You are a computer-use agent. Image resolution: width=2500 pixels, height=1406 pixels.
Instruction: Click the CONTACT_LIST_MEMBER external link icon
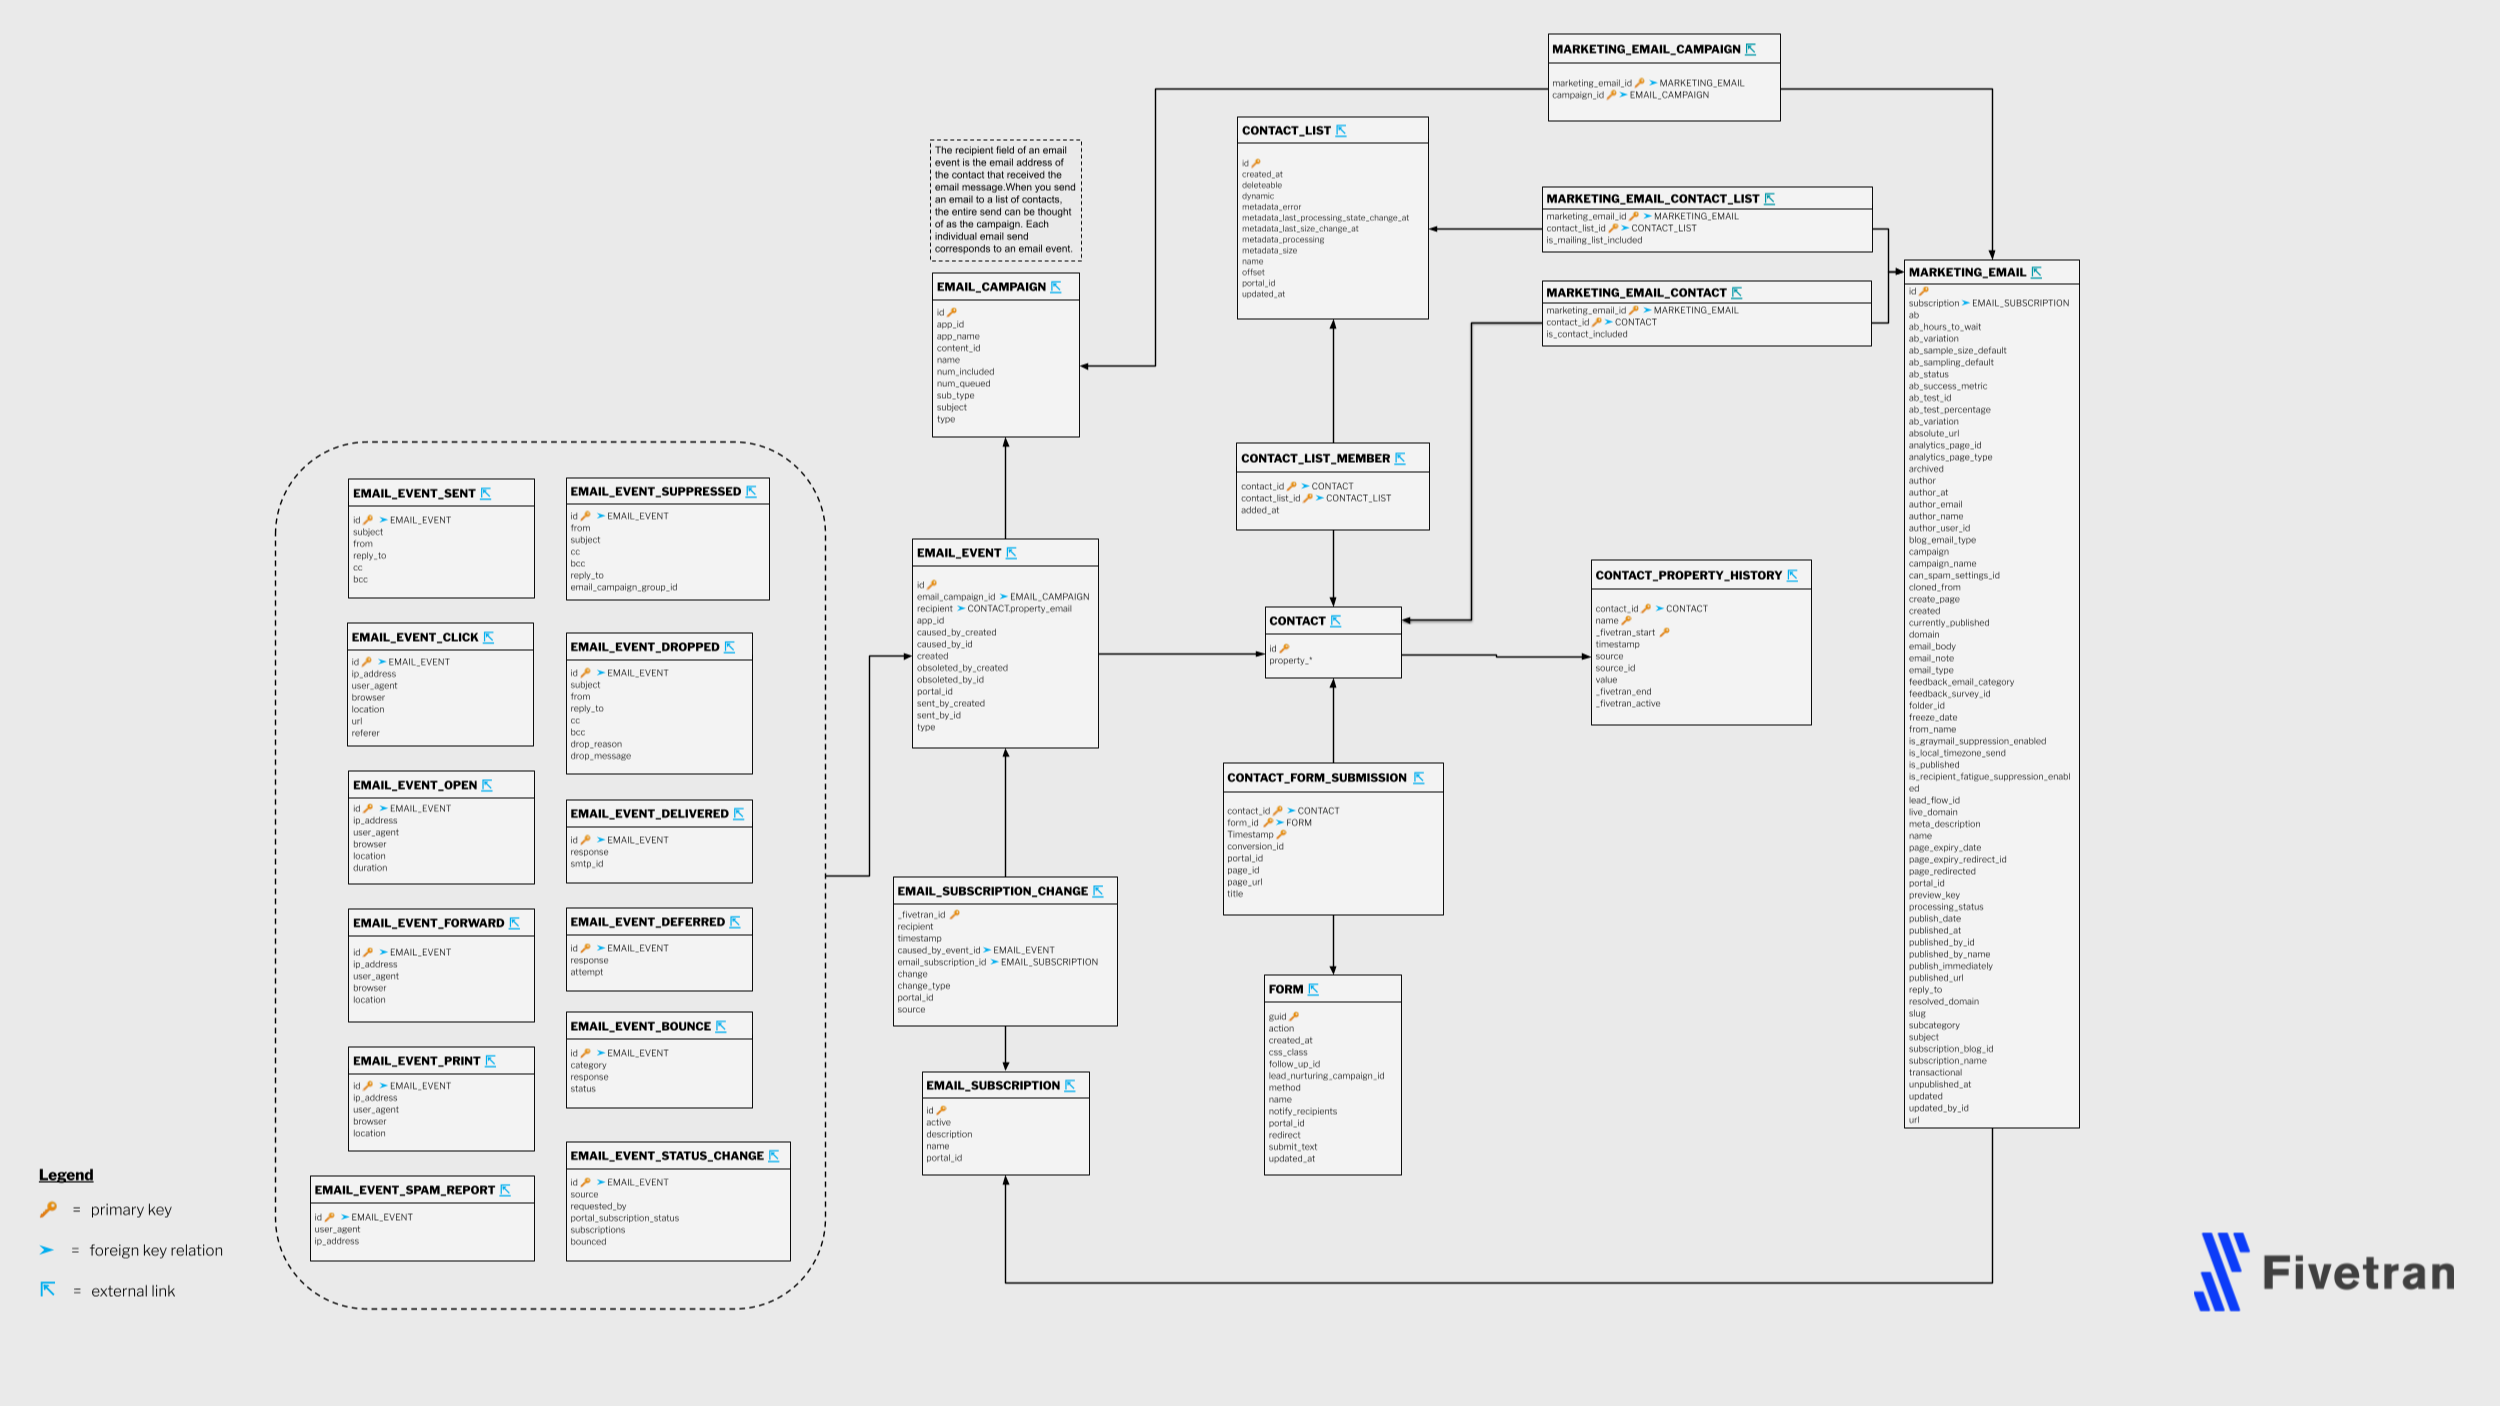1400,459
